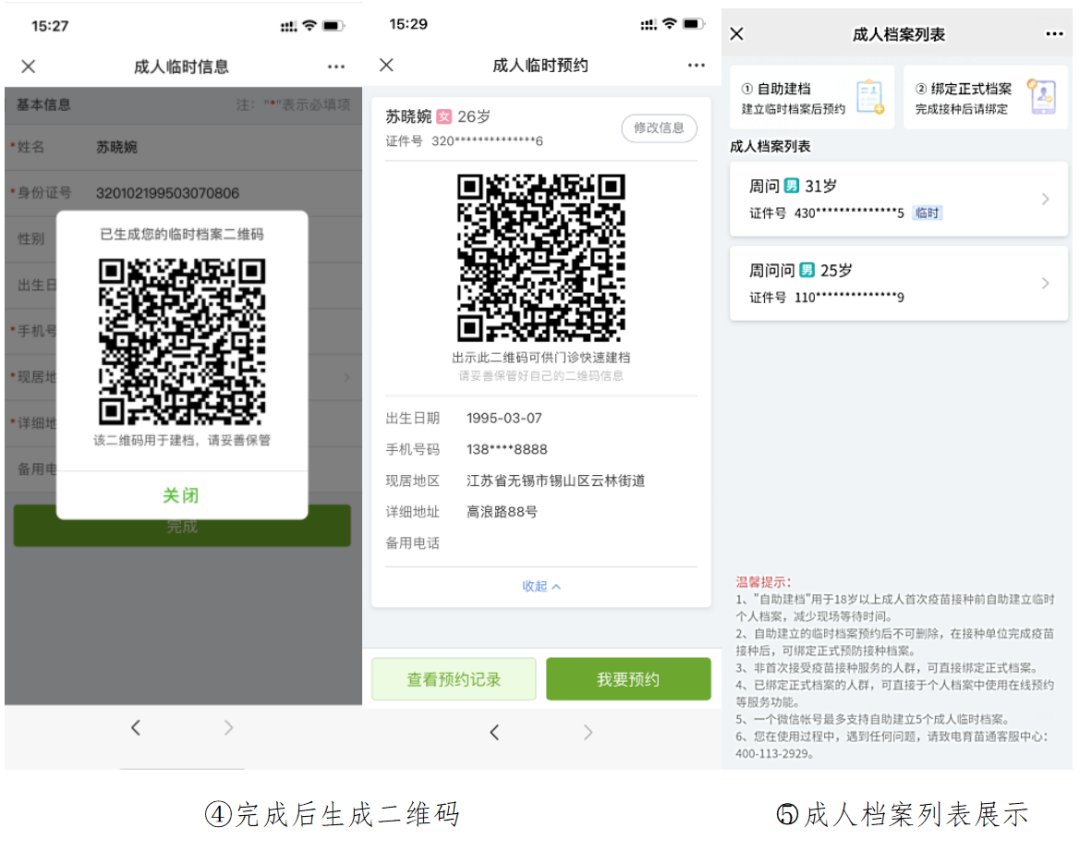The image size is (1080, 852).
Task: Expand 周问问 25岁 profile entry chevron
Action: pyautogui.click(x=1045, y=283)
